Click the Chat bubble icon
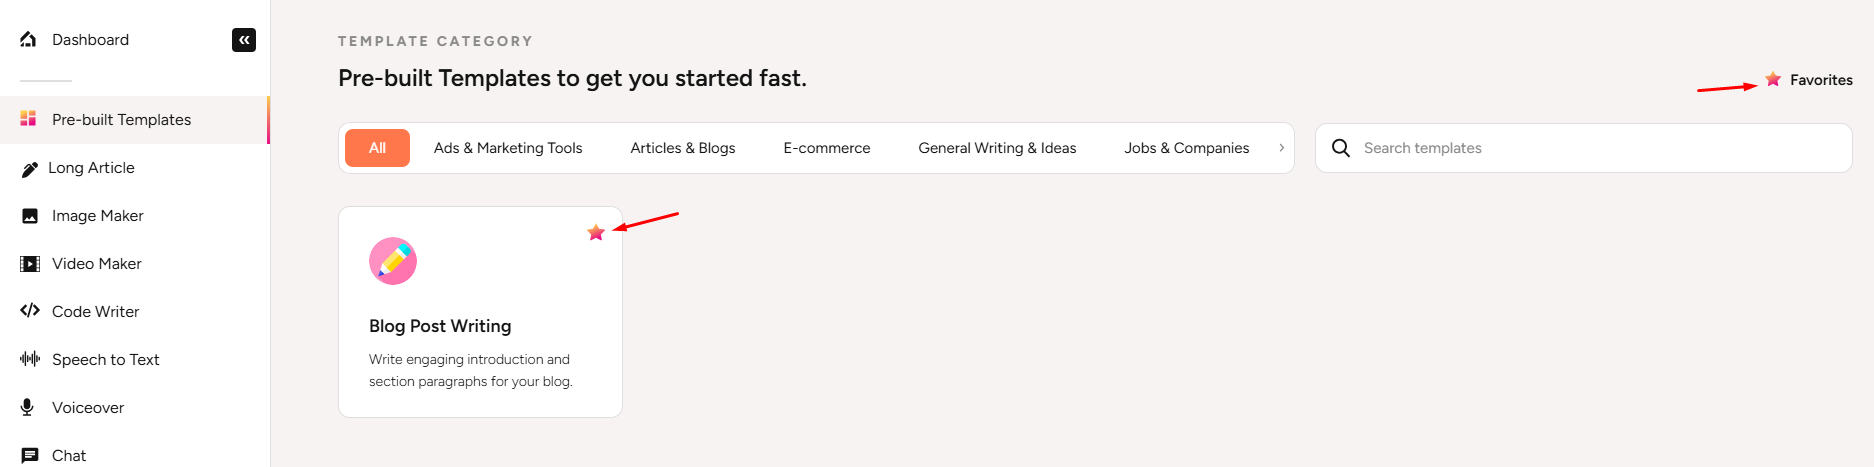 tap(30, 455)
